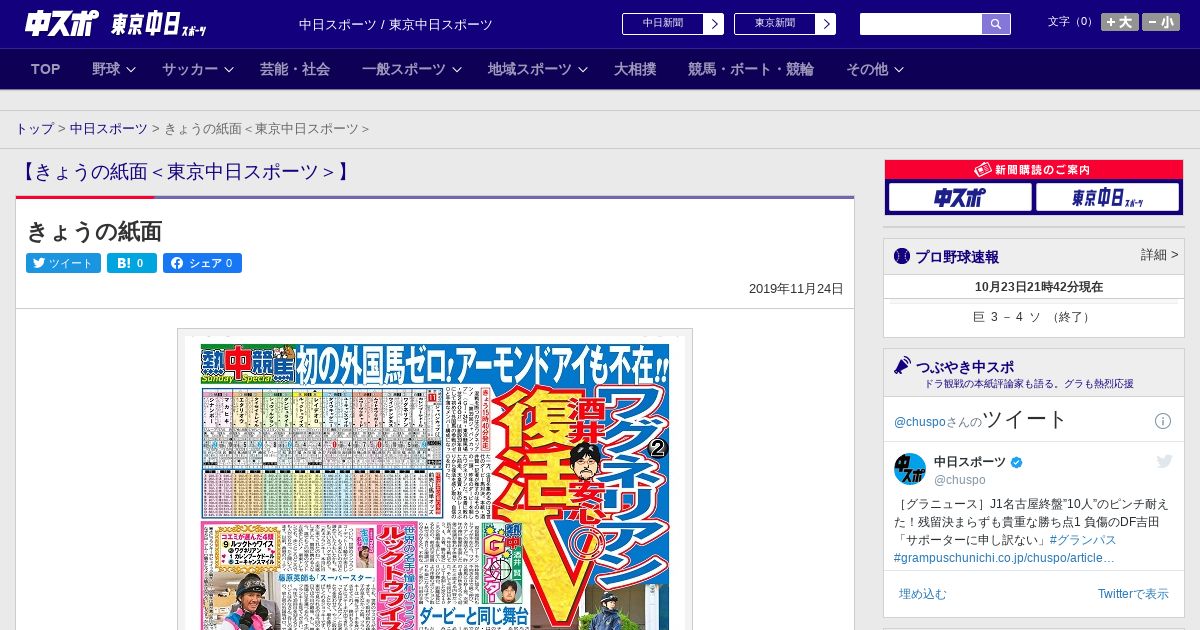The height and width of the screenshot is (630, 1200).
Task: Click the Twitterで表示 link
Action: [1133, 594]
